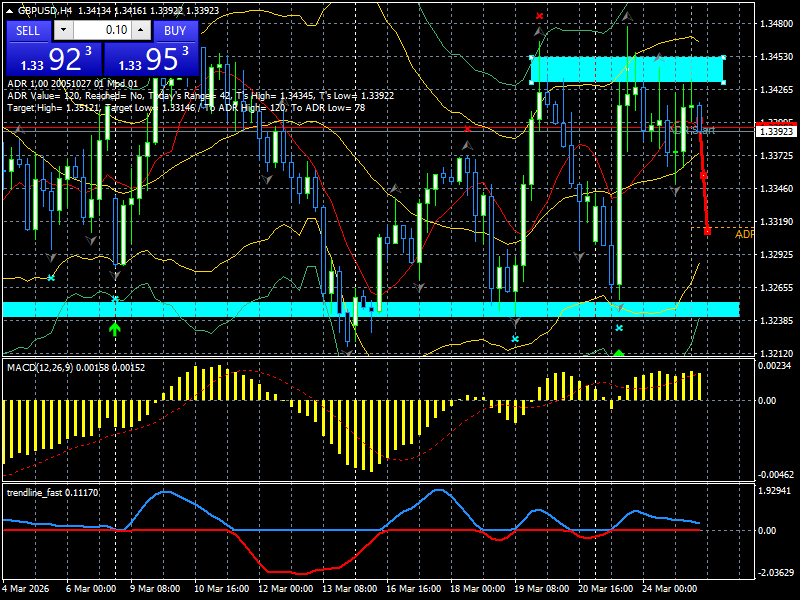
Task: Click the 4 Mar 2026 date label
Action: [26, 589]
